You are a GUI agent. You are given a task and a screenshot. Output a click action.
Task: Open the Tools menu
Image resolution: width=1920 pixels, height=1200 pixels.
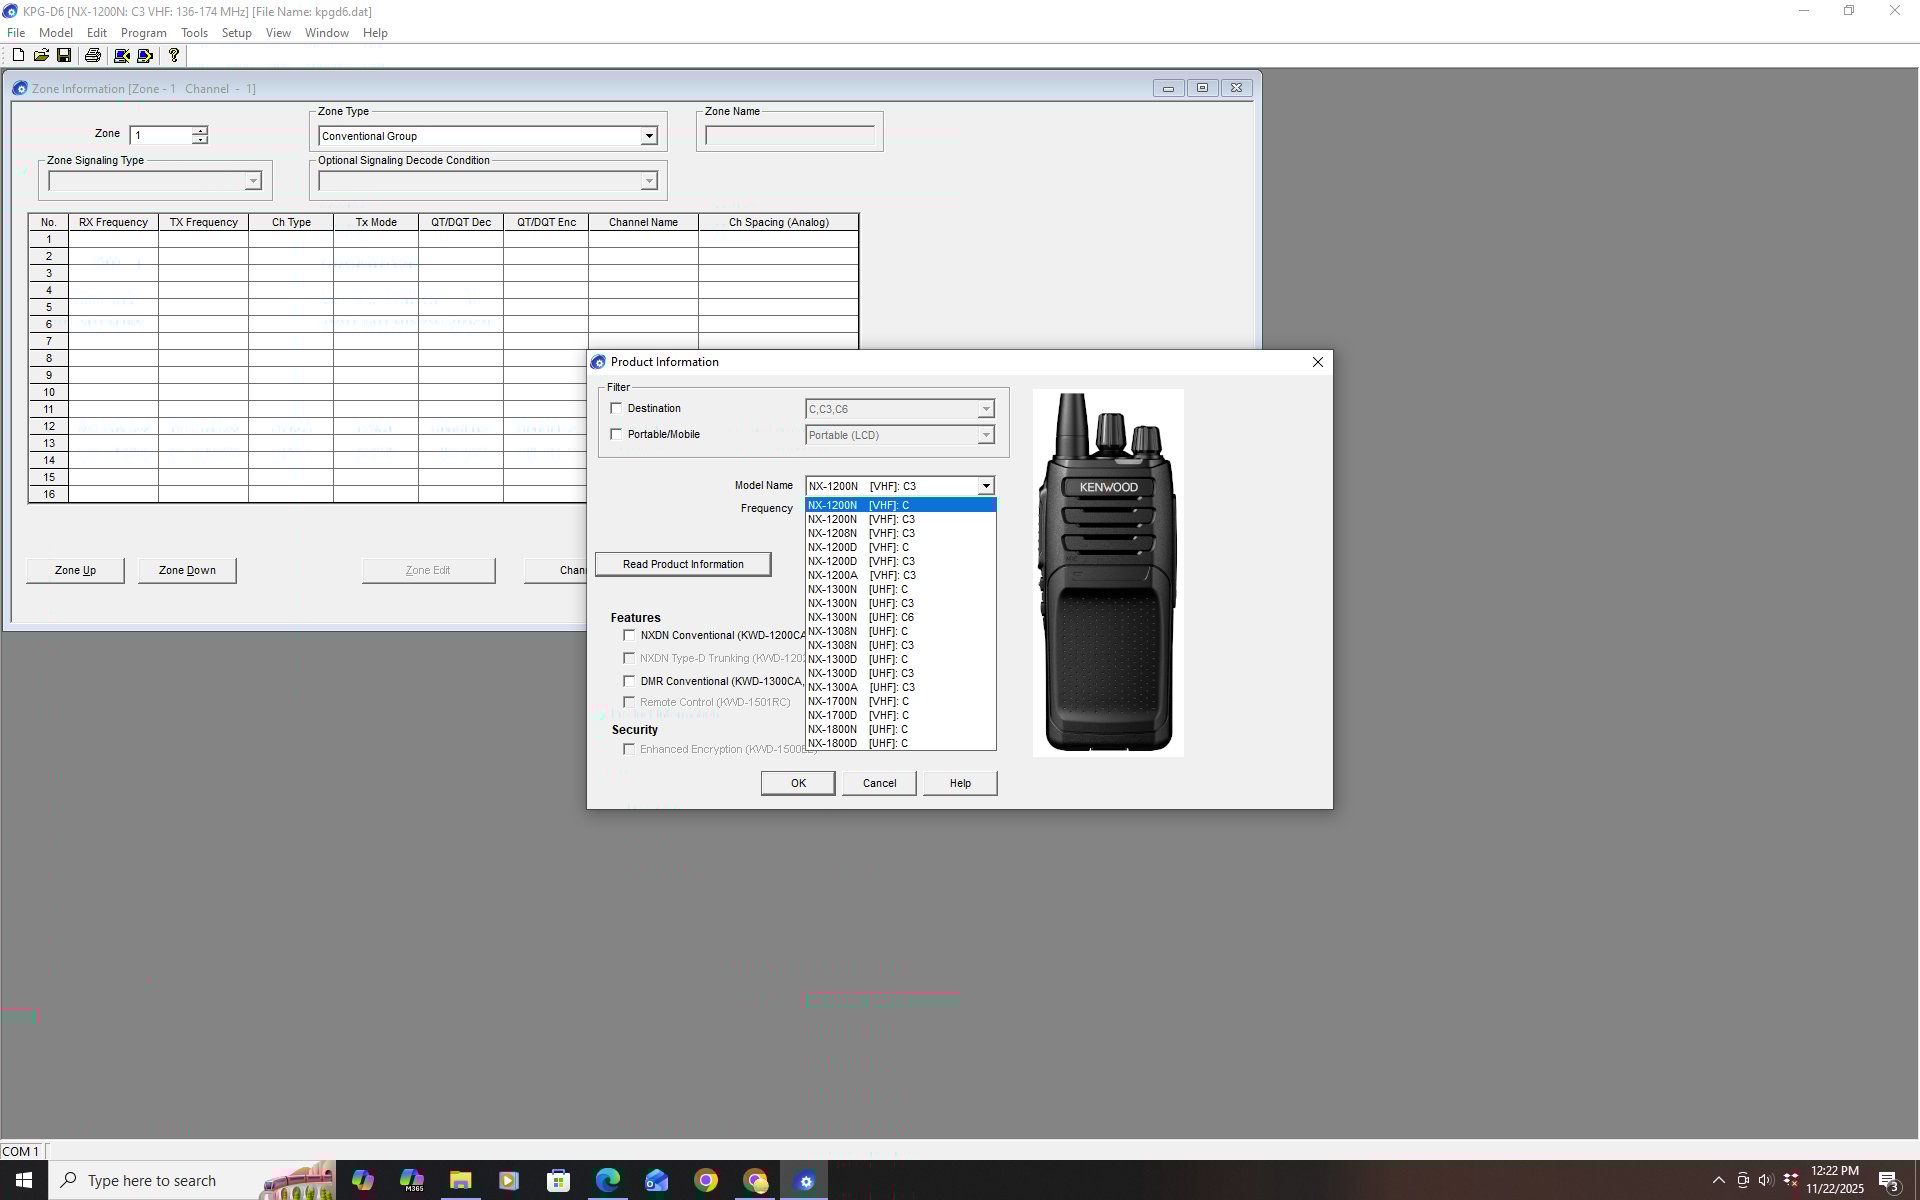194,33
